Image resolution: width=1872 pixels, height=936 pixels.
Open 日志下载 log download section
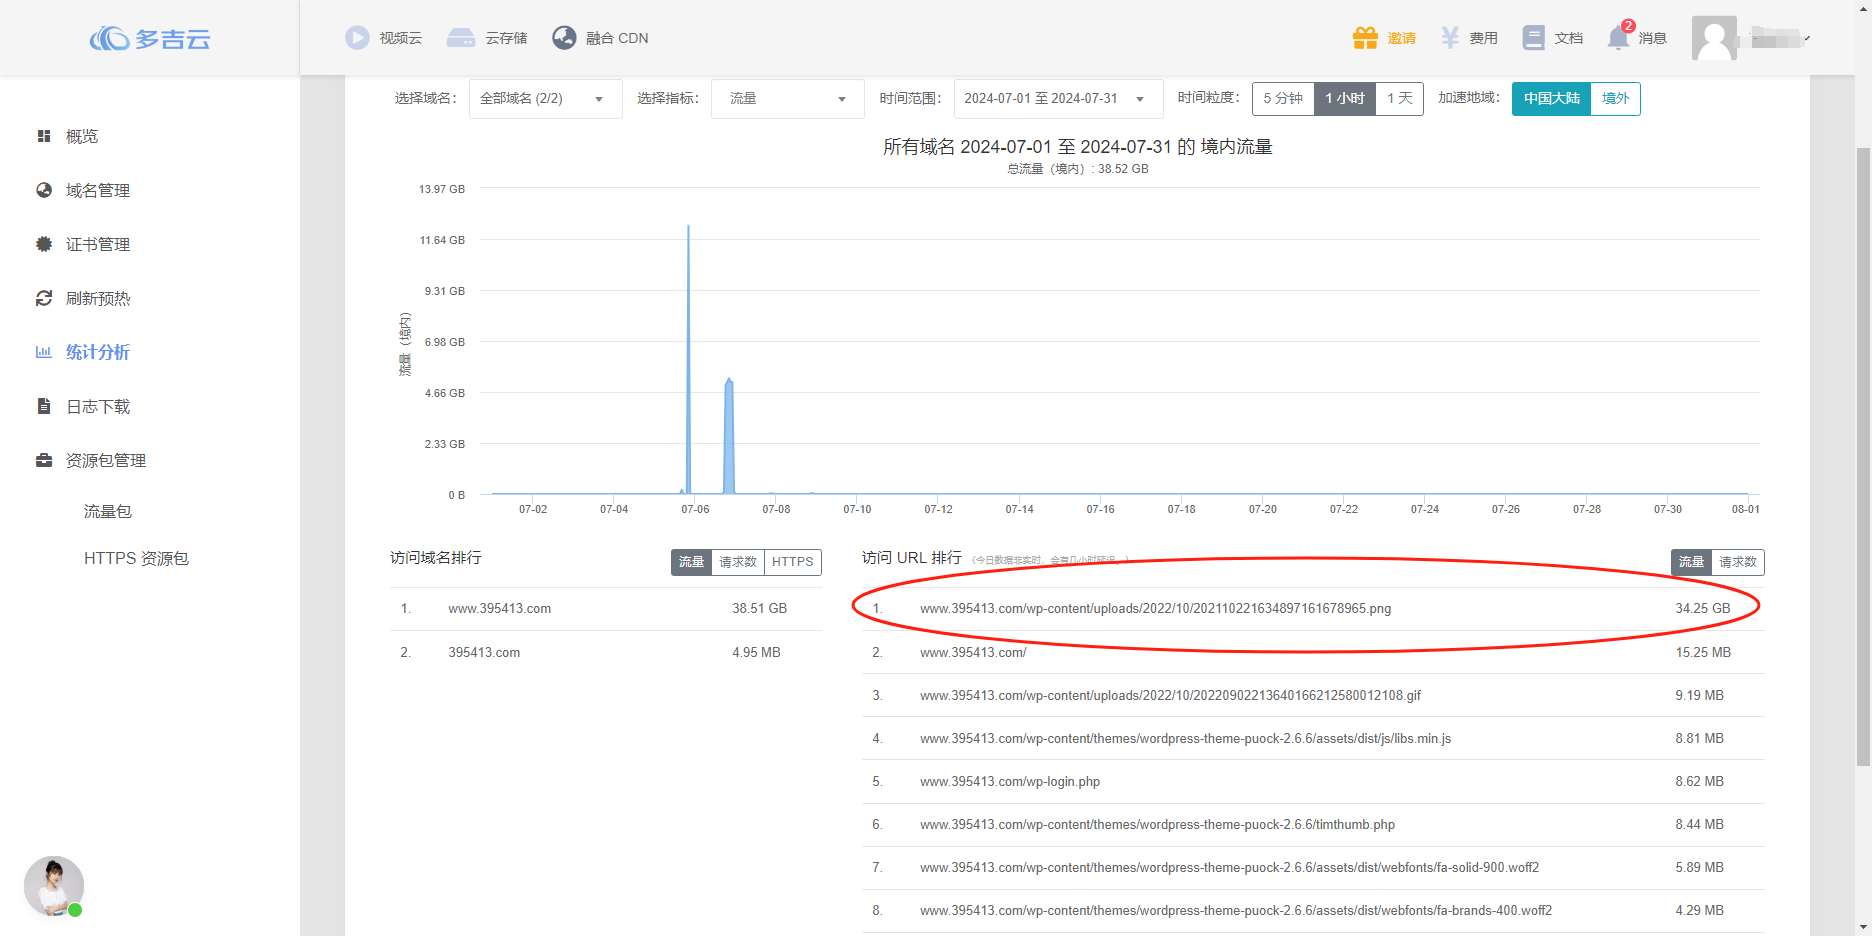click(97, 405)
